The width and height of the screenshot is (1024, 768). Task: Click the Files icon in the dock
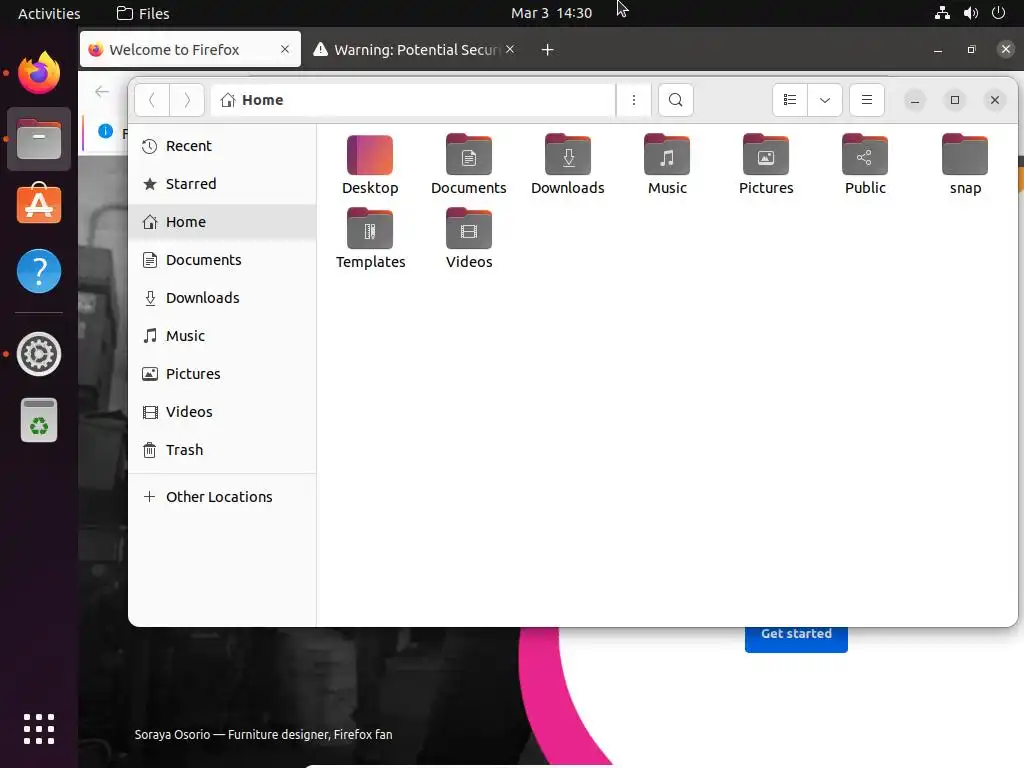[x=39, y=139]
